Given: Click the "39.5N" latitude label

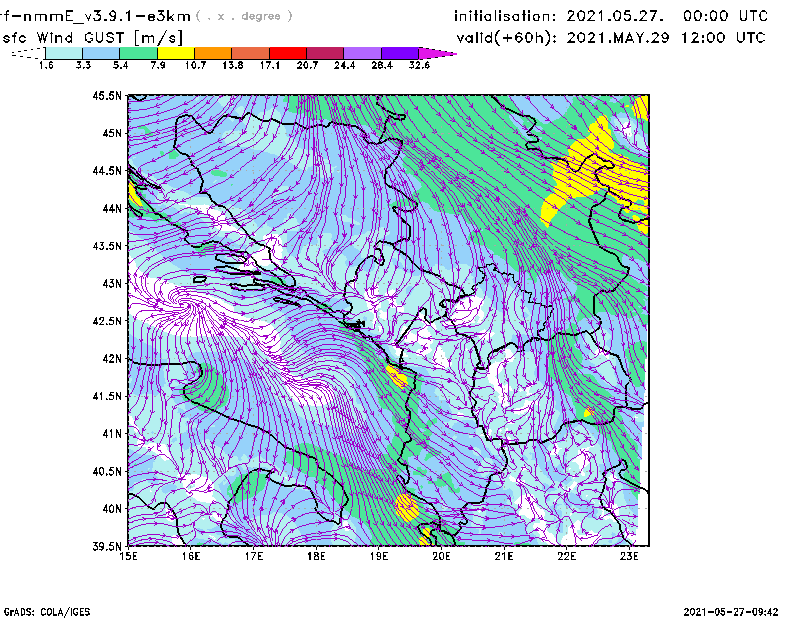Looking at the screenshot, I should coord(107,546).
